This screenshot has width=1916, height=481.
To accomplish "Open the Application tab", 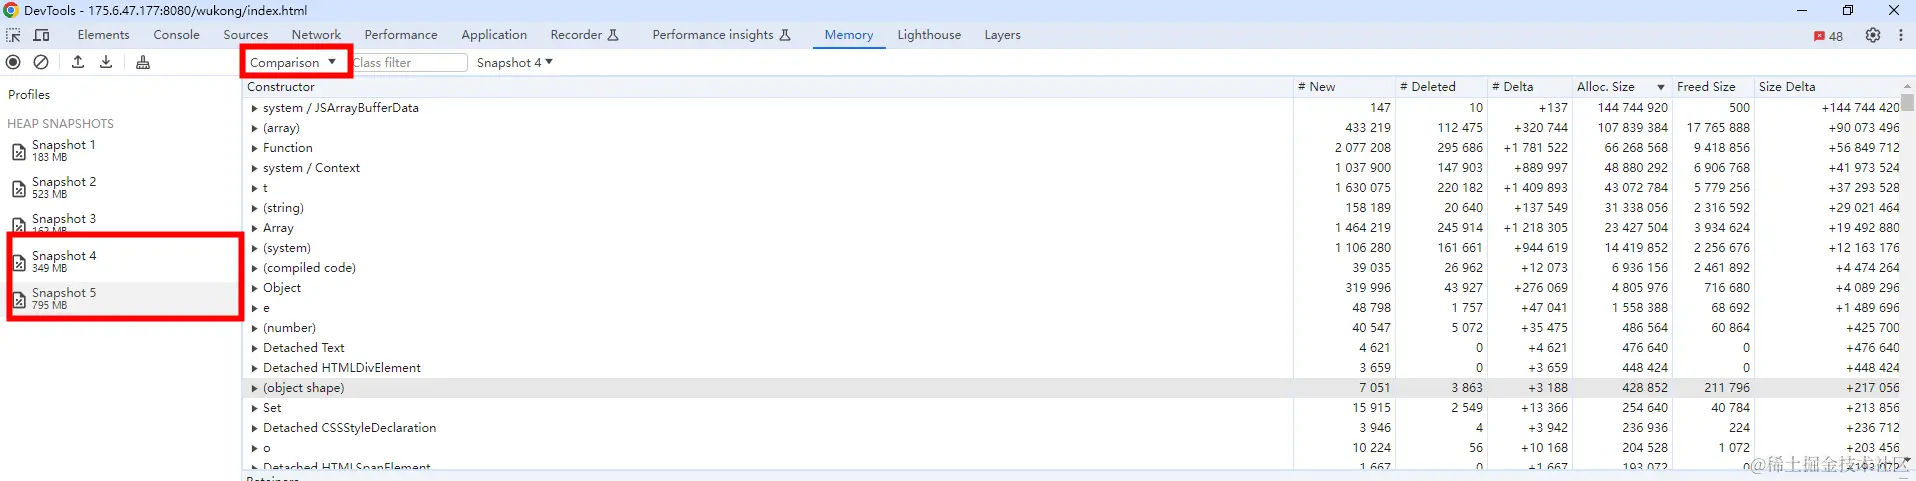I will click(x=494, y=35).
